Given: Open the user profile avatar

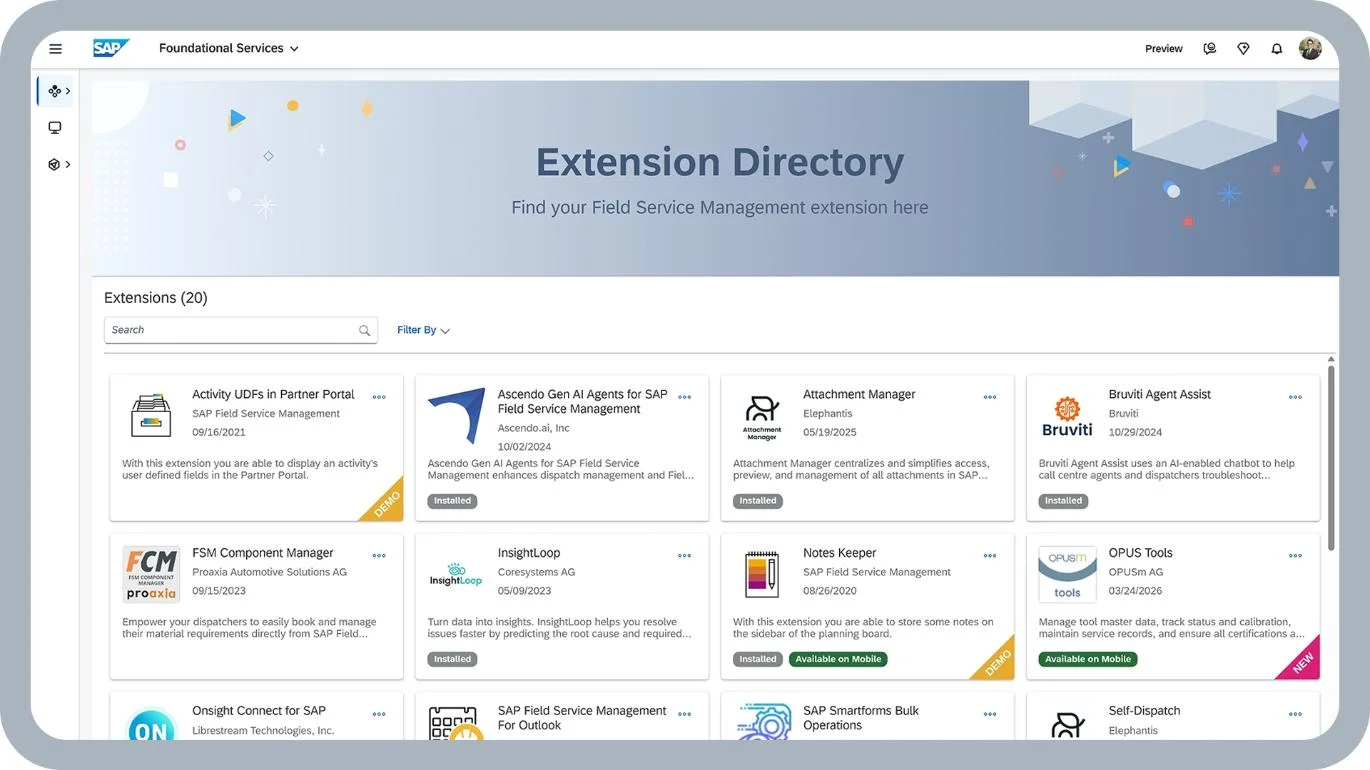Looking at the screenshot, I should click(x=1310, y=48).
